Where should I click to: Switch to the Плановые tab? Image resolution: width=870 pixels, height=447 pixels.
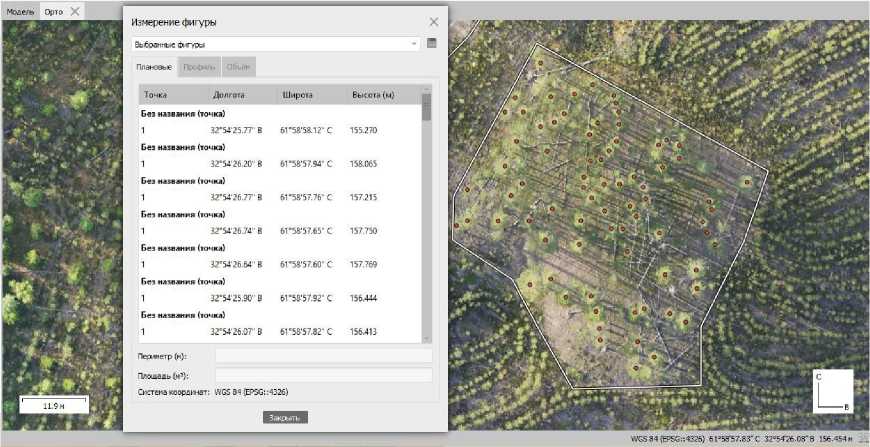pos(154,67)
